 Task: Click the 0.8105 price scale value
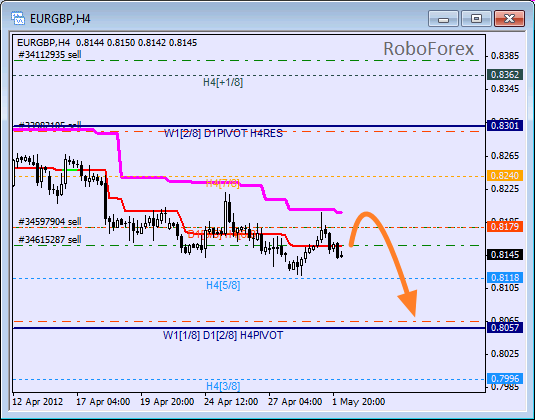click(505, 288)
